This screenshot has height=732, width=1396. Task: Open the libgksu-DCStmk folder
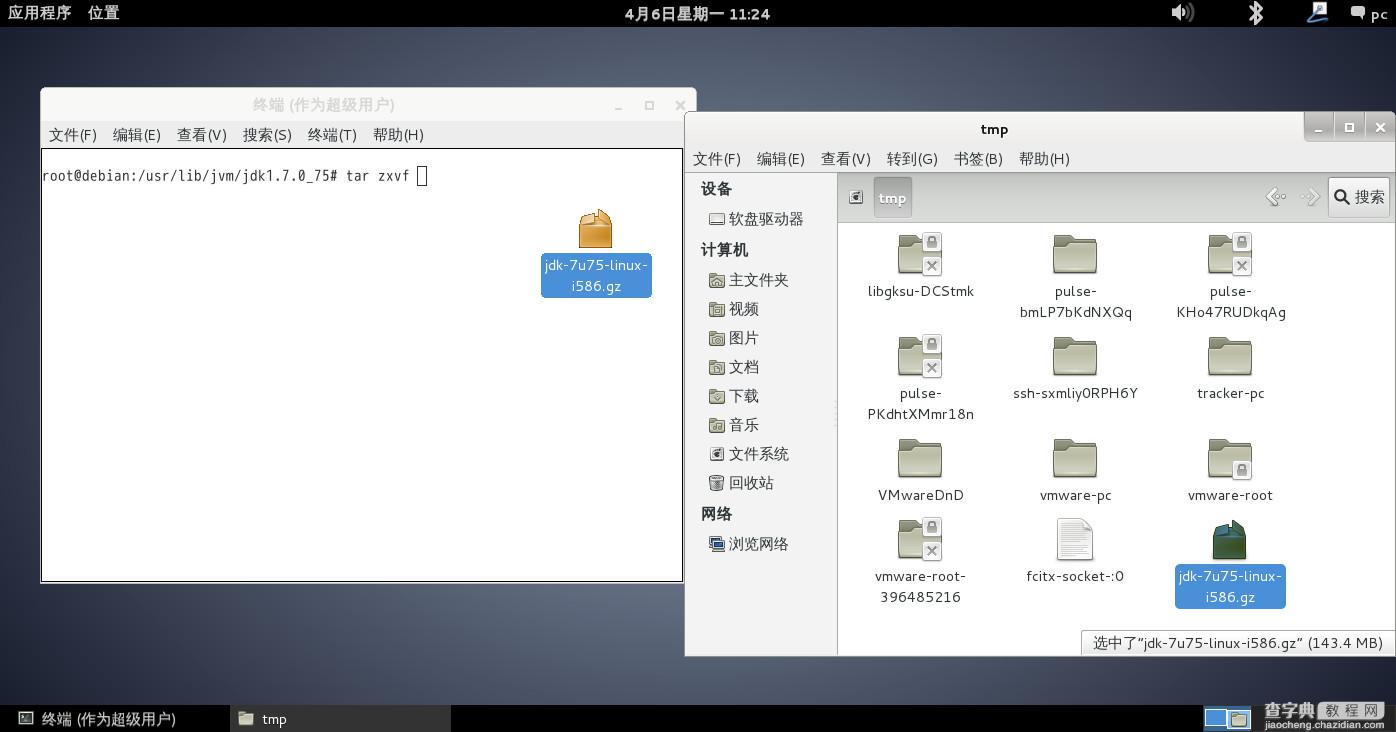tap(920, 255)
